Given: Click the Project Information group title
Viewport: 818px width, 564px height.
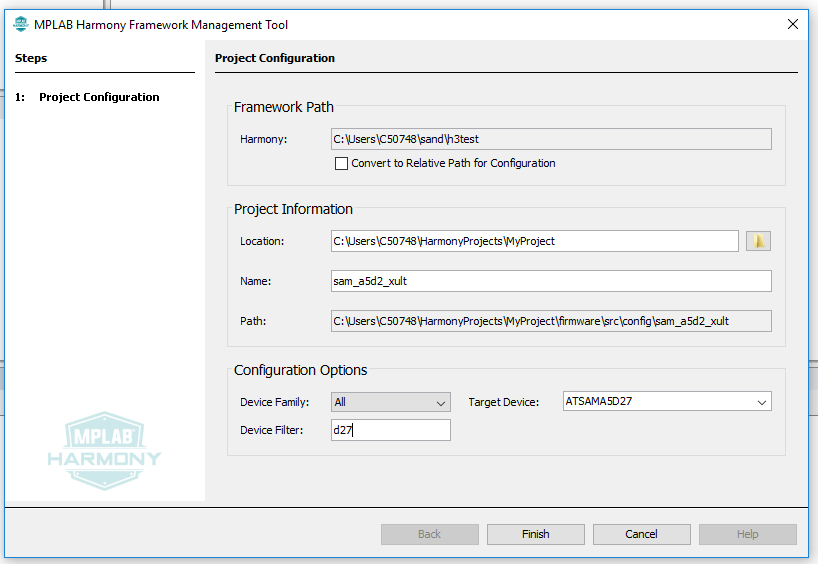Looking at the screenshot, I should coord(293,209).
